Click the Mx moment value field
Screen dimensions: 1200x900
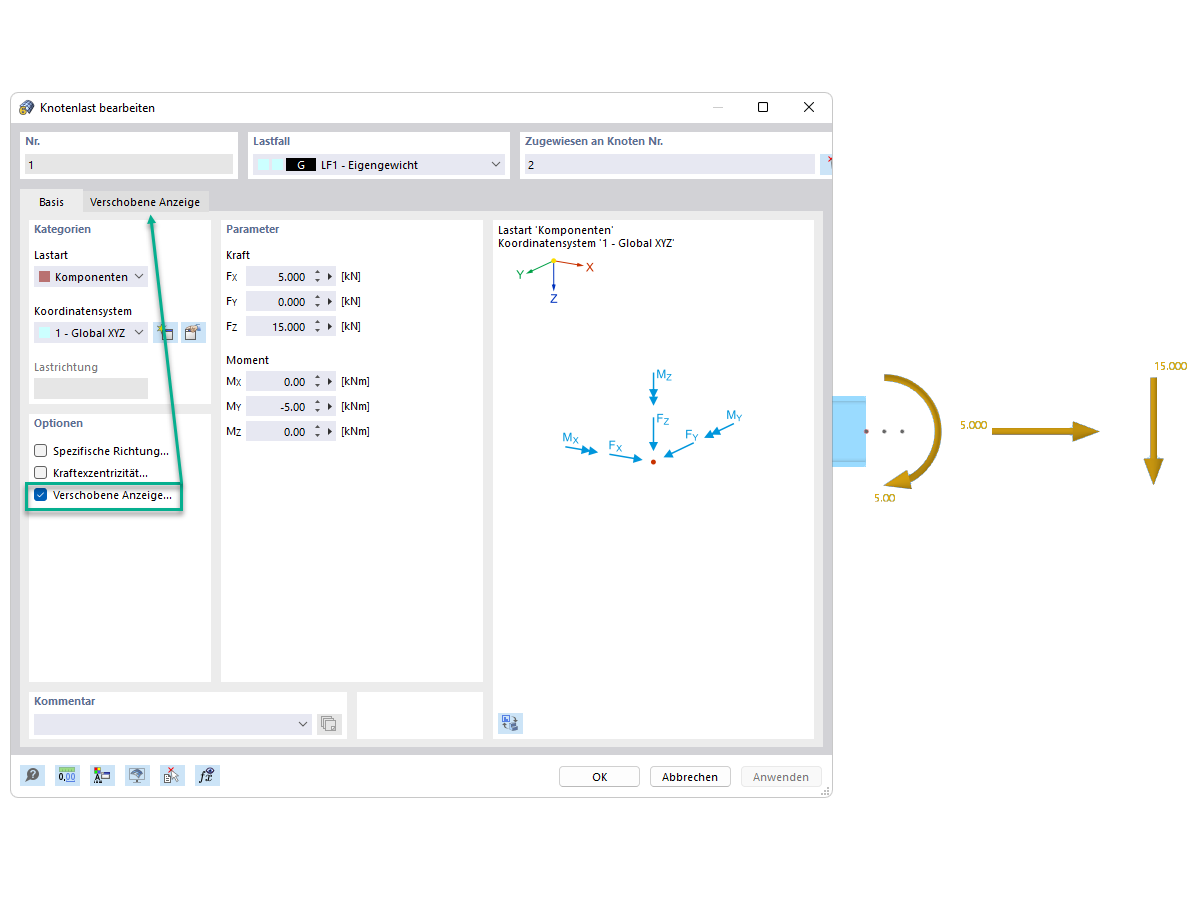(278, 382)
